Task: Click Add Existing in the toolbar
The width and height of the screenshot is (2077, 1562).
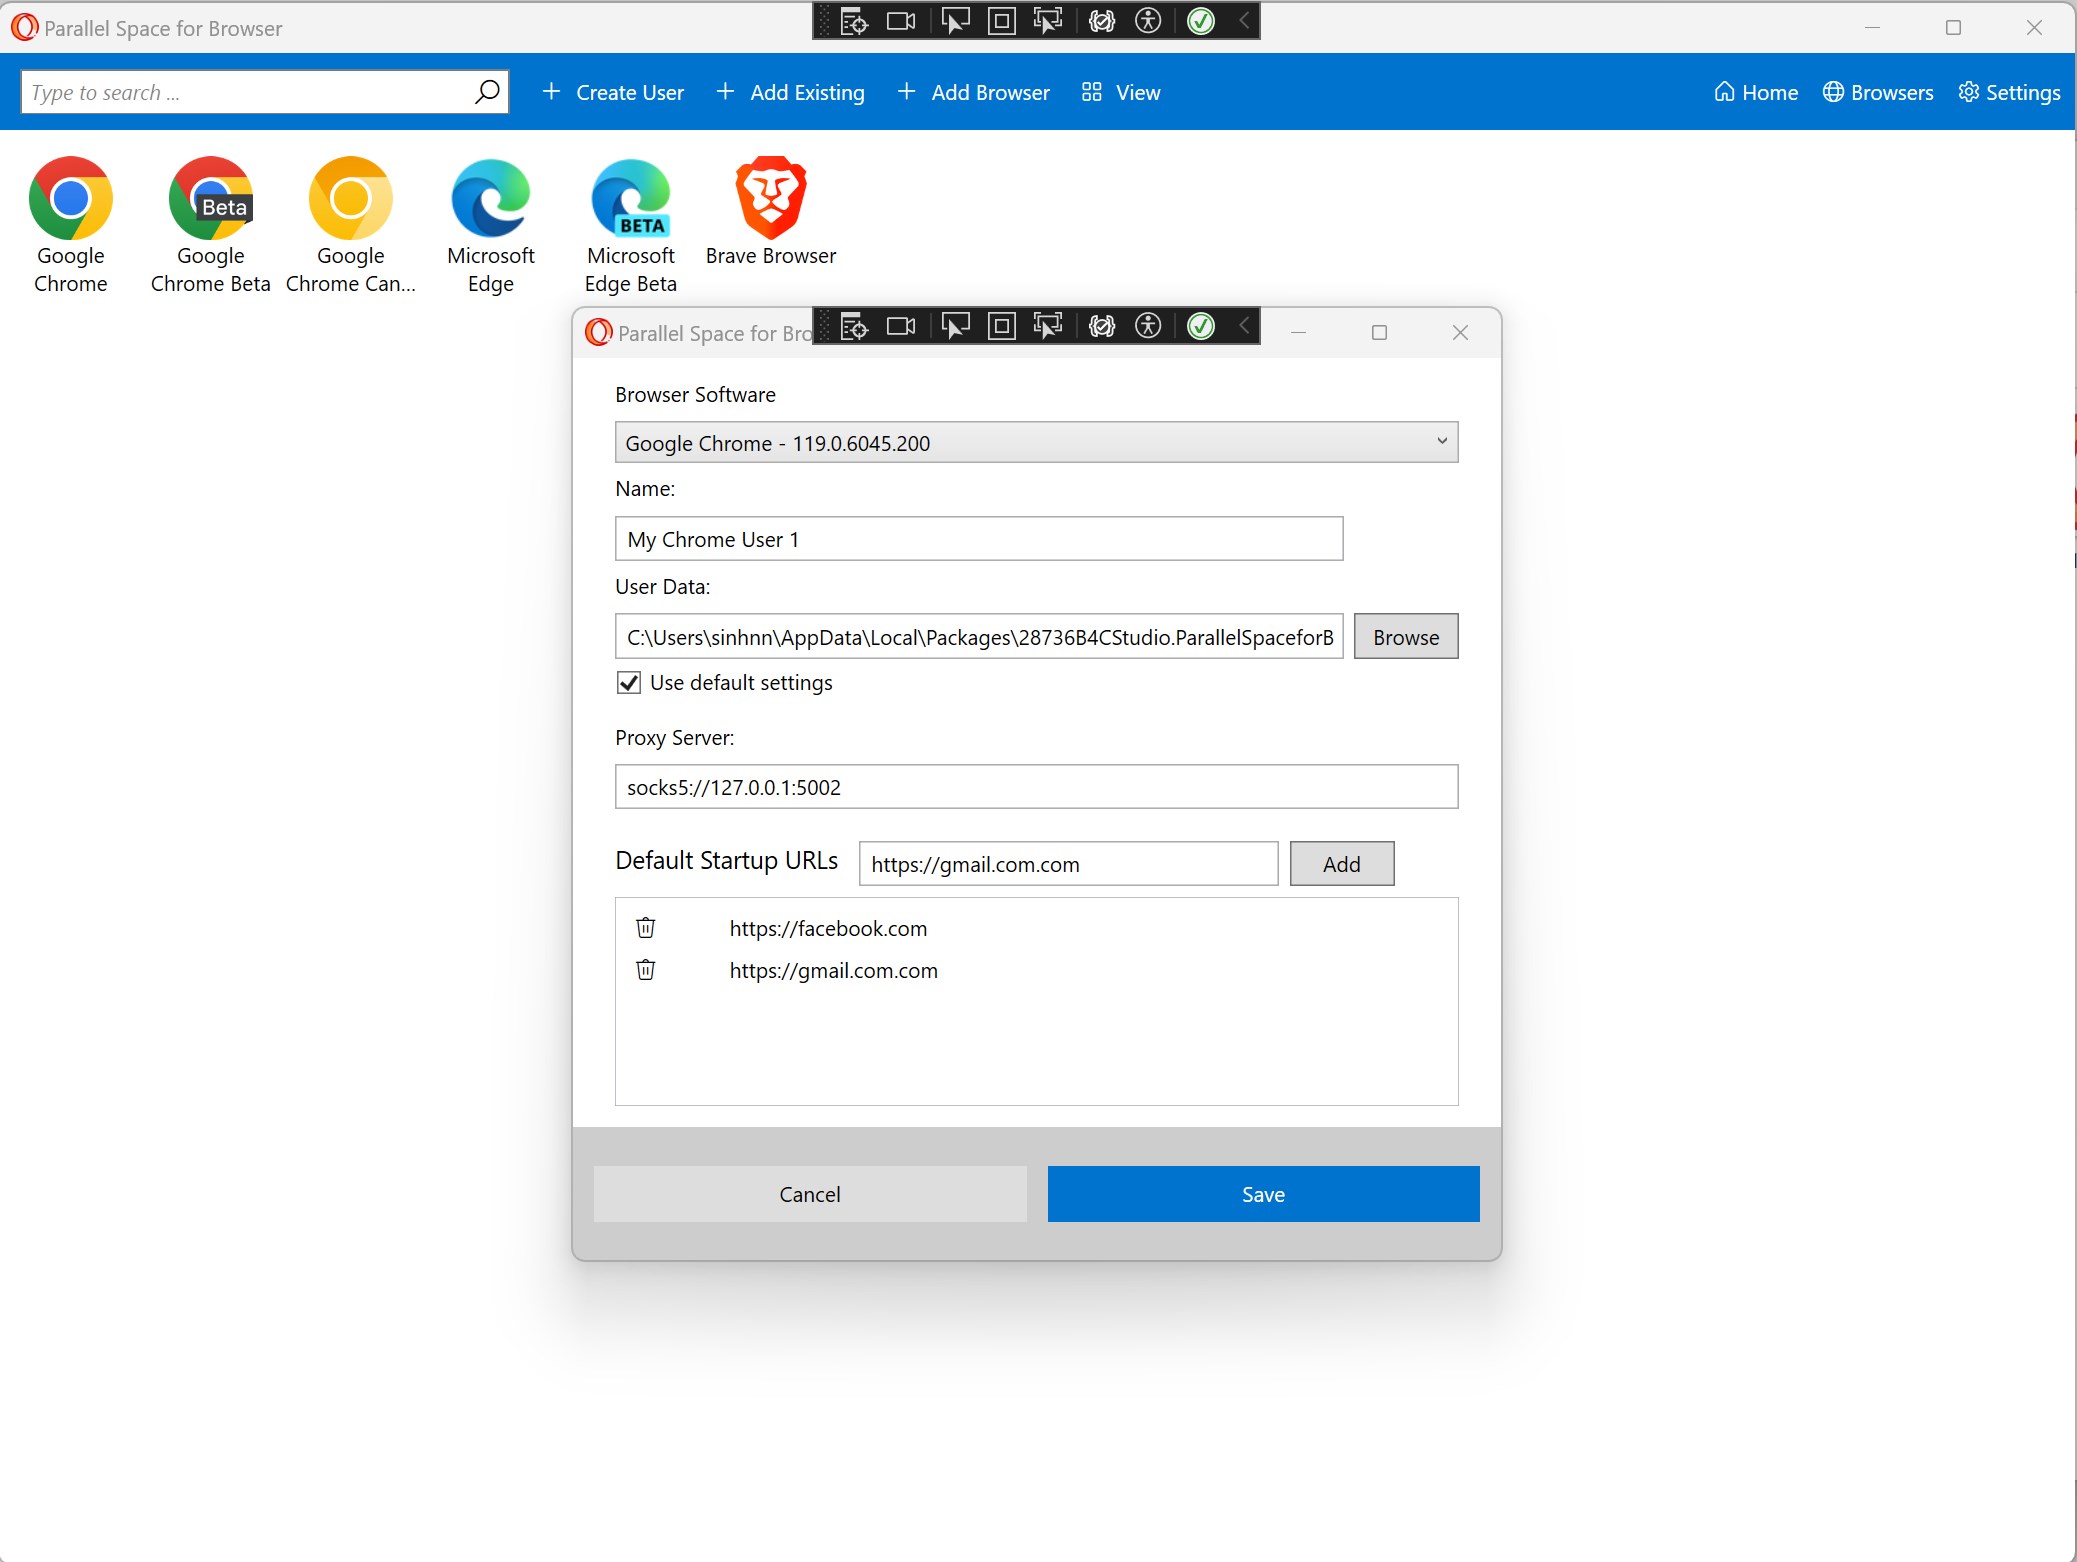Action: pos(790,92)
